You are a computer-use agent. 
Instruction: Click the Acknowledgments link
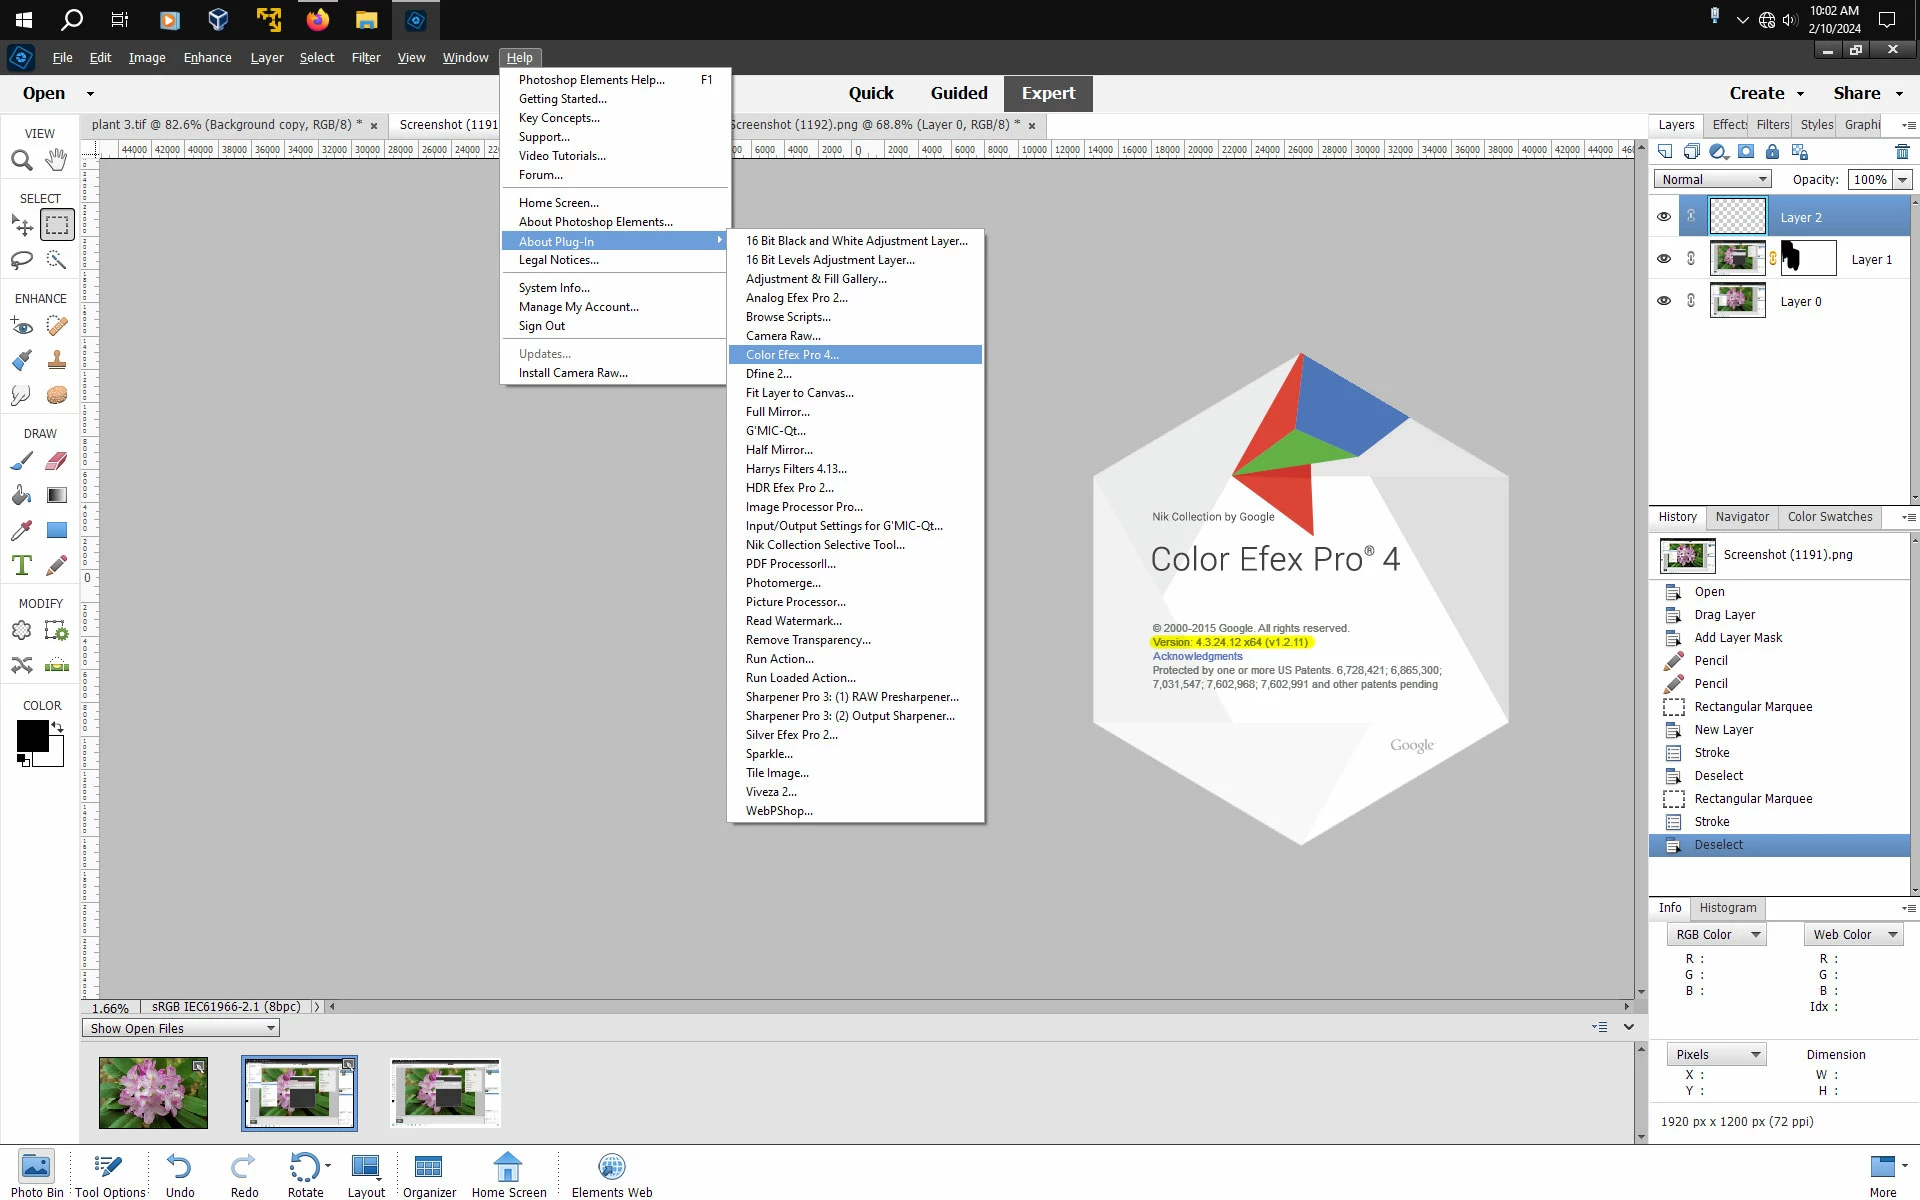click(1197, 656)
